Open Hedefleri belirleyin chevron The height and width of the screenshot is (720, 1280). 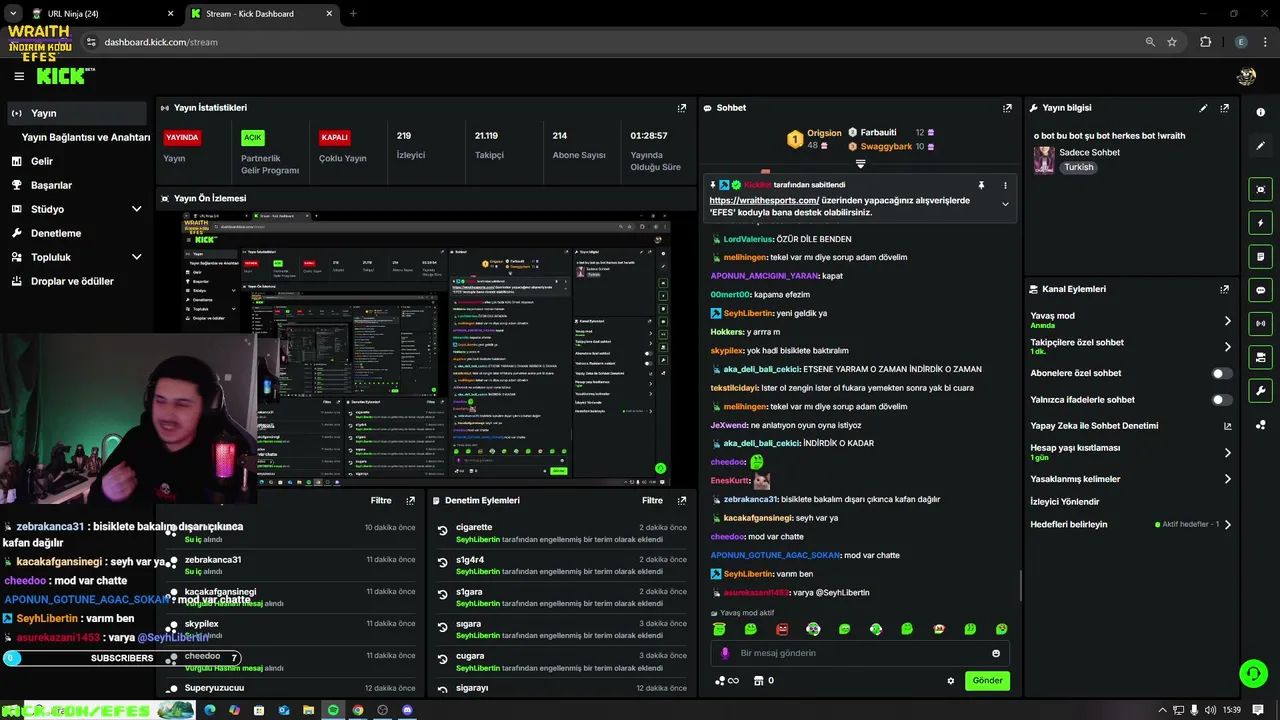click(1227, 524)
